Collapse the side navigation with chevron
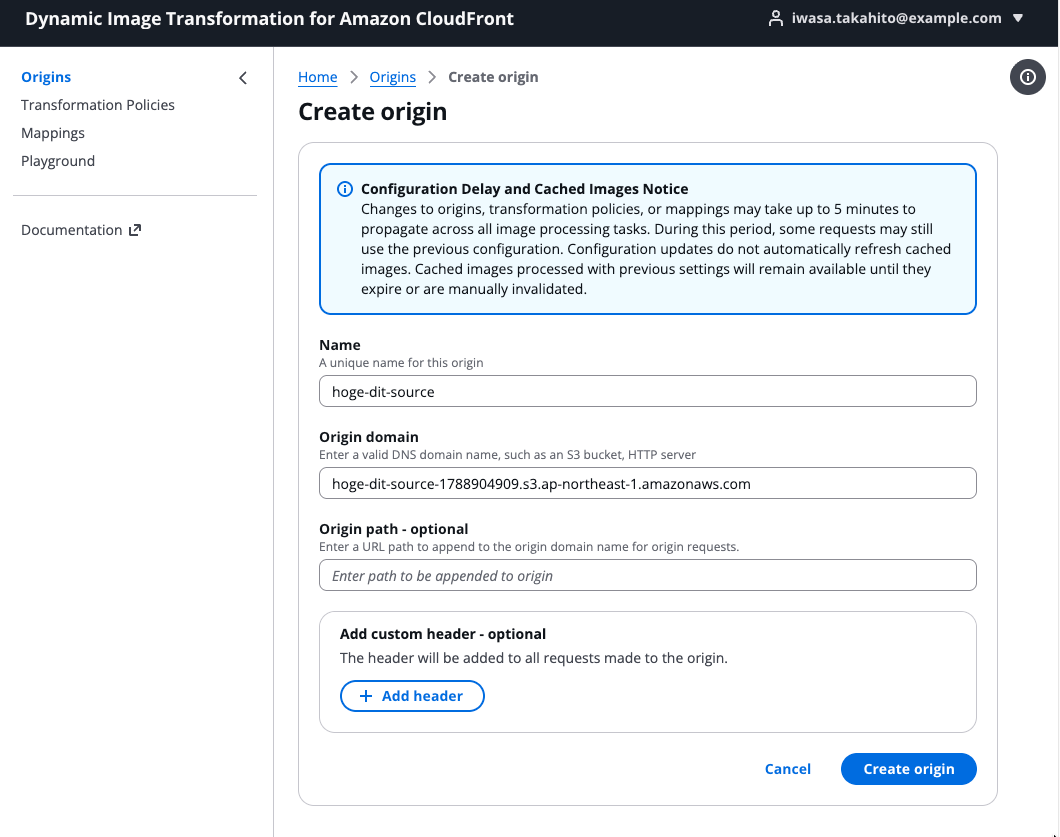 tap(243, 78)
